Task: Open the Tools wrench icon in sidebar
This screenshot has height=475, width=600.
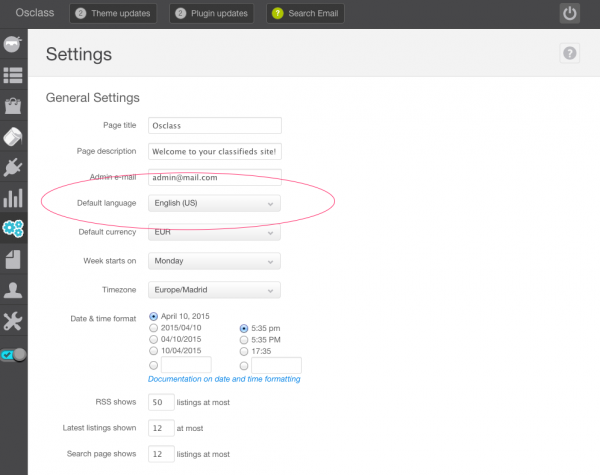Action: [13, 321]
